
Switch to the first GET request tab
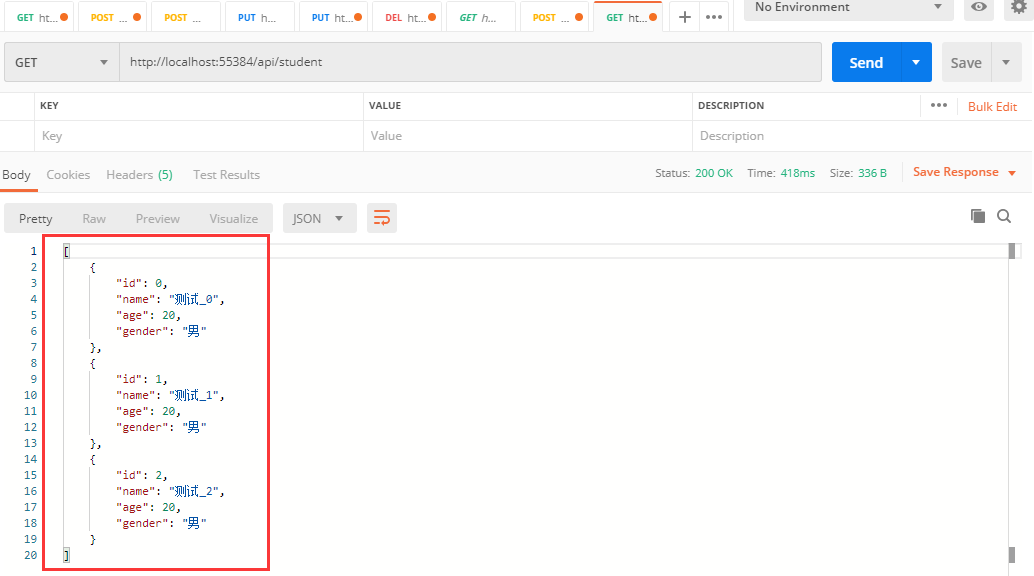pos(39,17)
